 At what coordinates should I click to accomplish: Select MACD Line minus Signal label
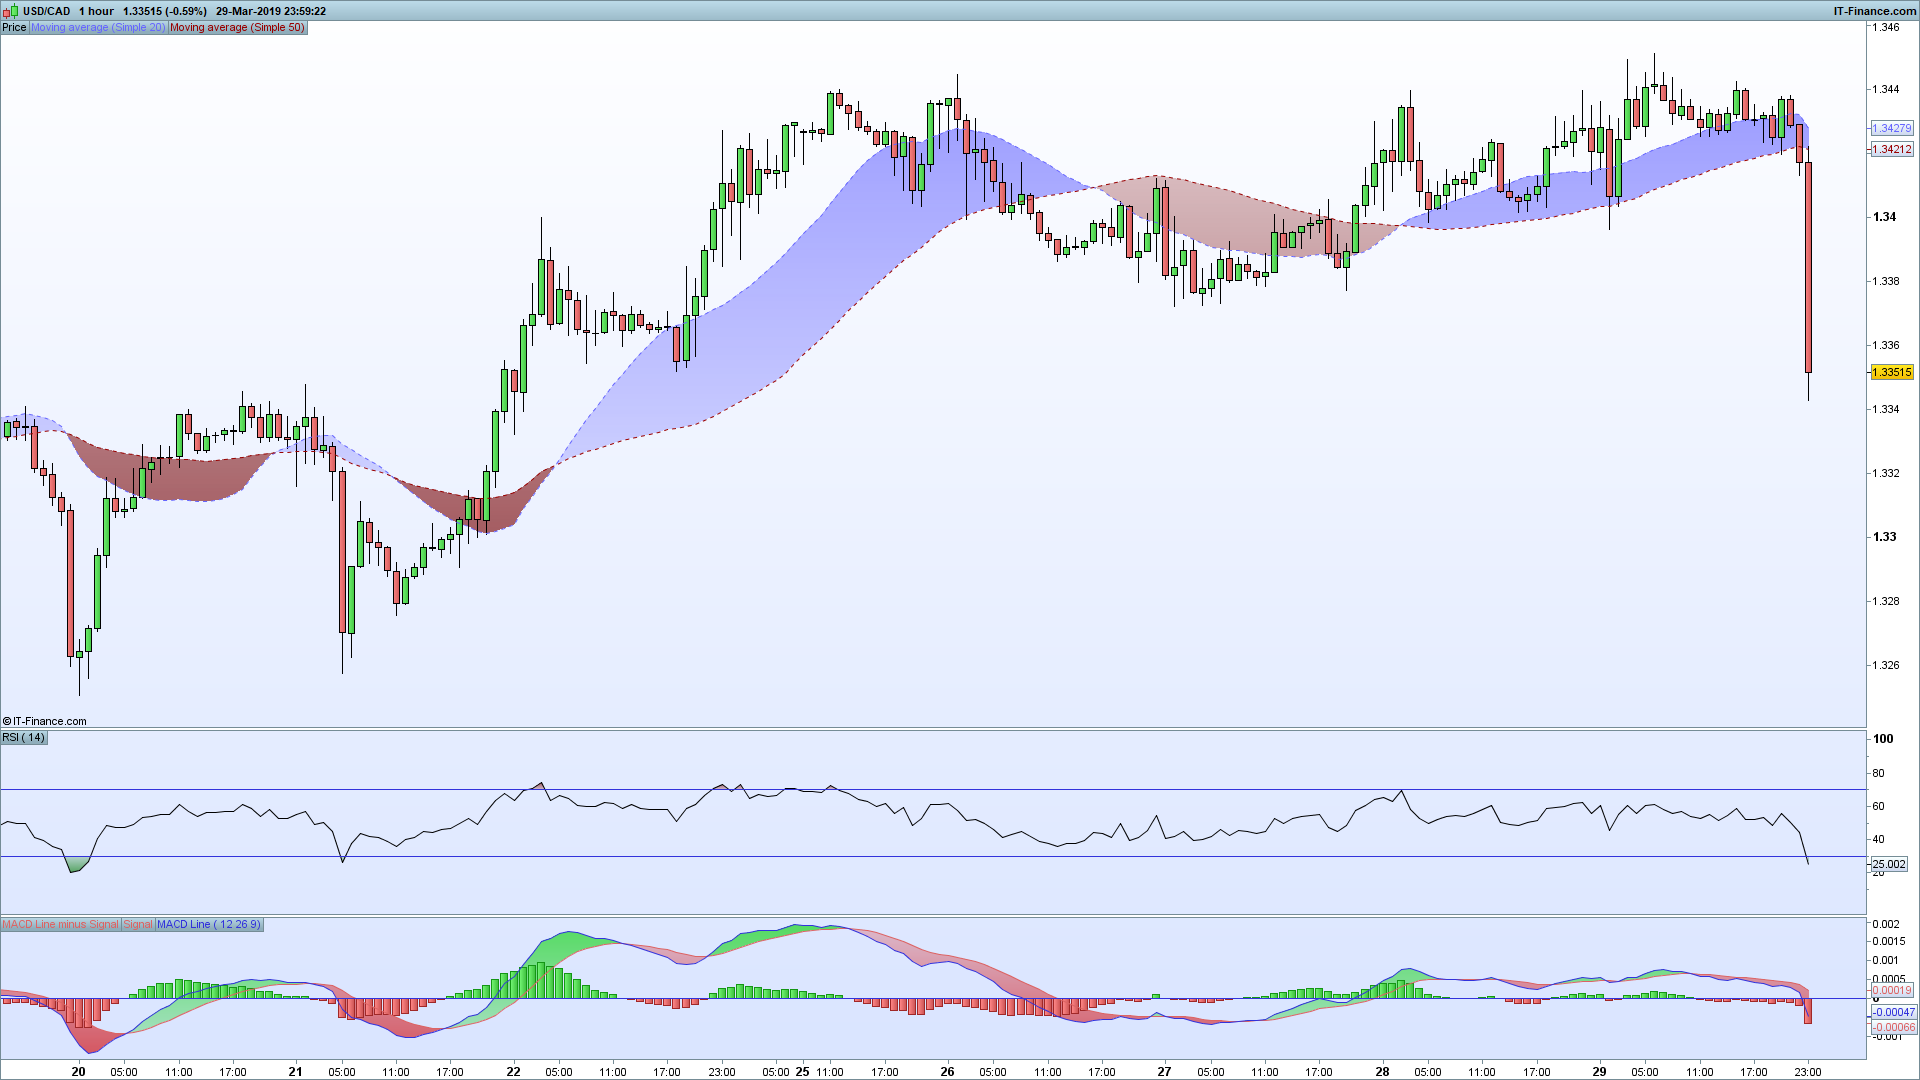tap(60, 925)
